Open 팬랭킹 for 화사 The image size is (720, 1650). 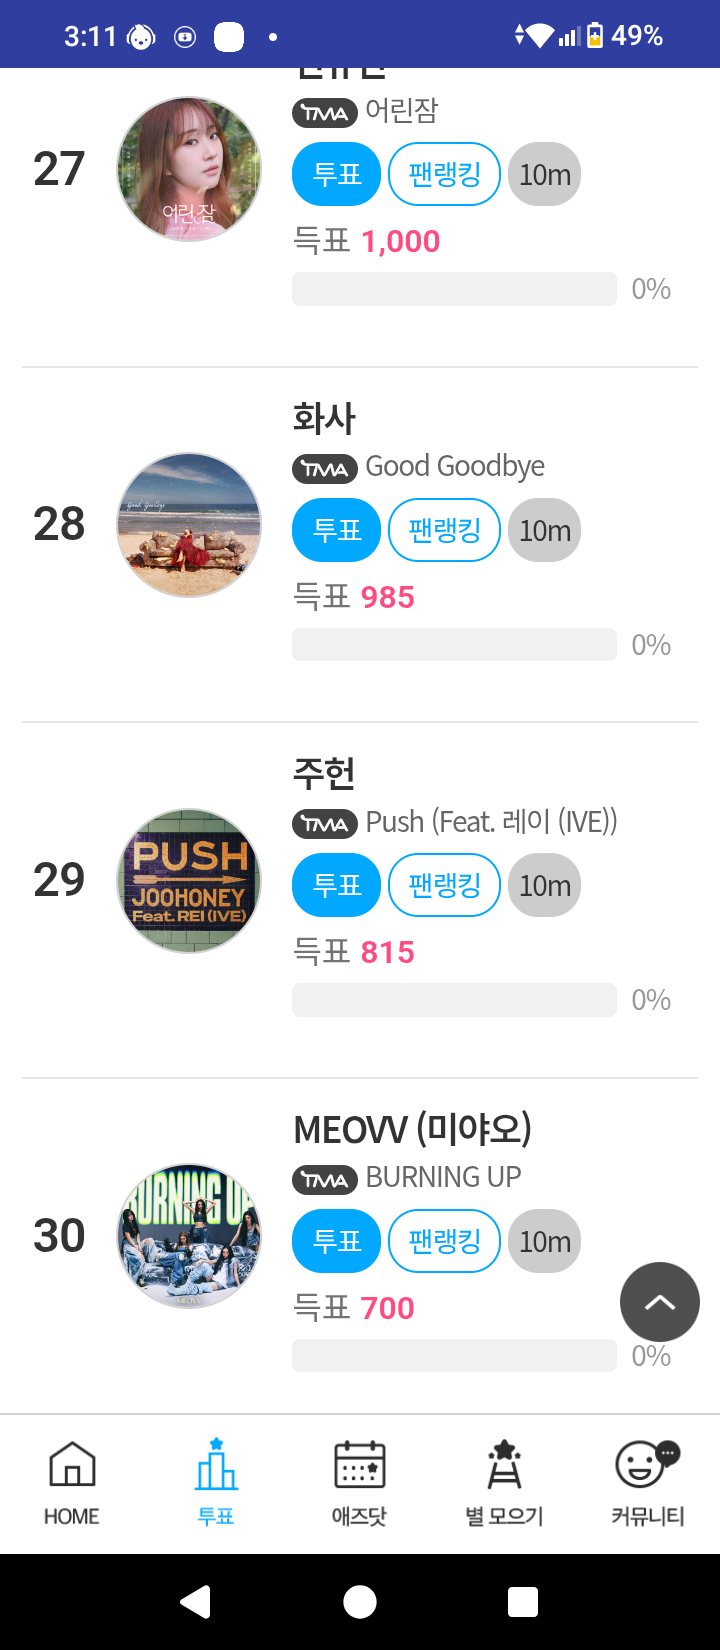[x=444, y=530]
